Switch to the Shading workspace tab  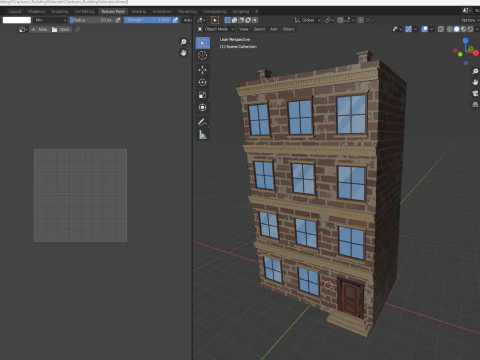(139, 11)
